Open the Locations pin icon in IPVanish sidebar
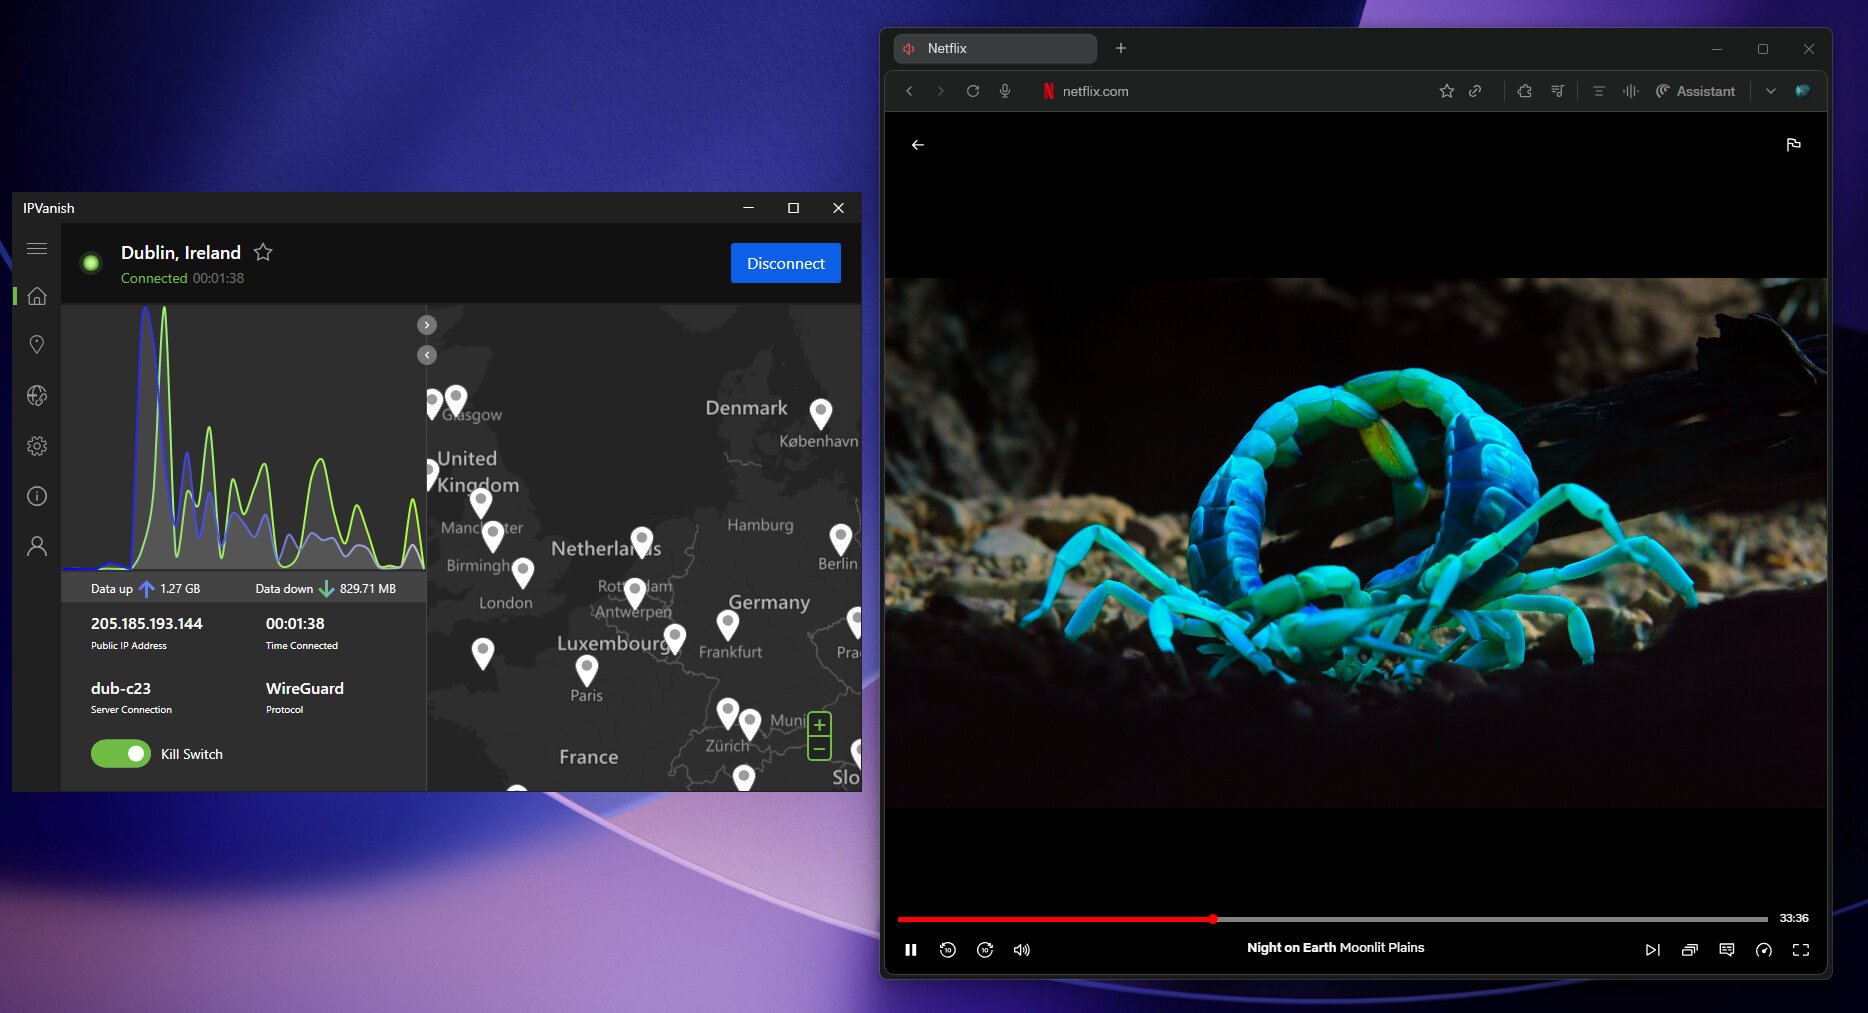Screen dimensions: 1868x1013 pos(37,345)
